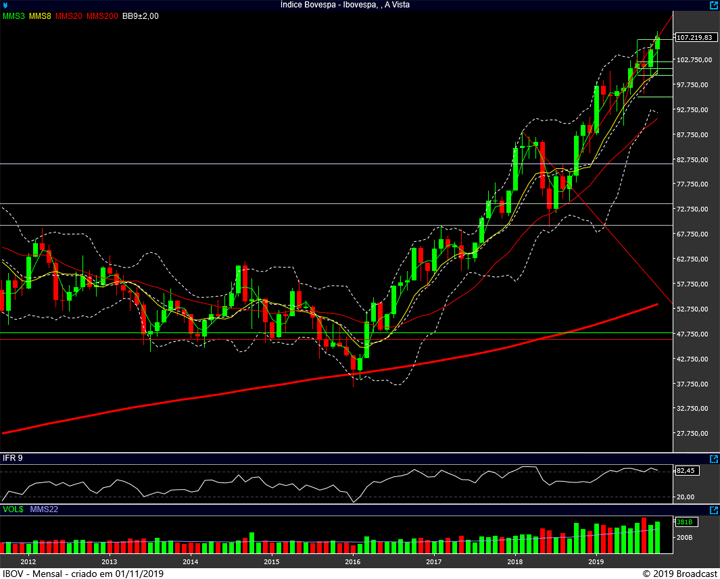Viewport: 720px width, 579px height.
Task: Click the IFR value 82,45 tag
Action: (x=687, y=470)
